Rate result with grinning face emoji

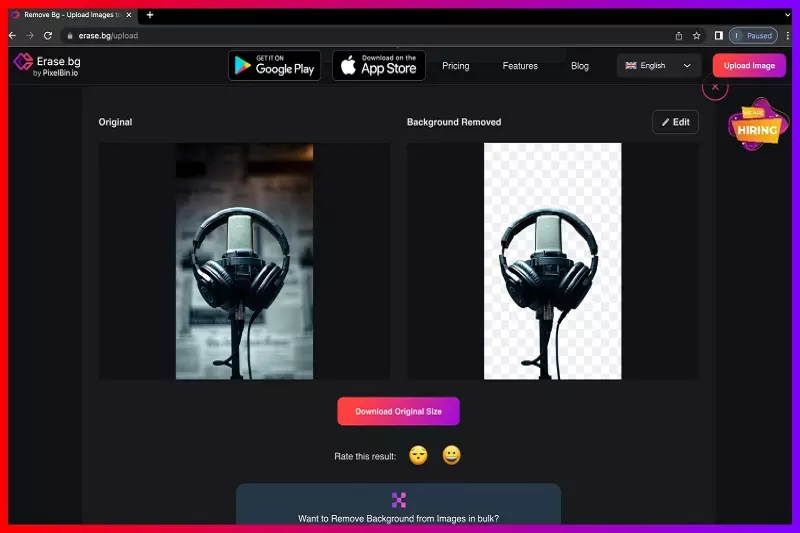click(x=452, y=455)
